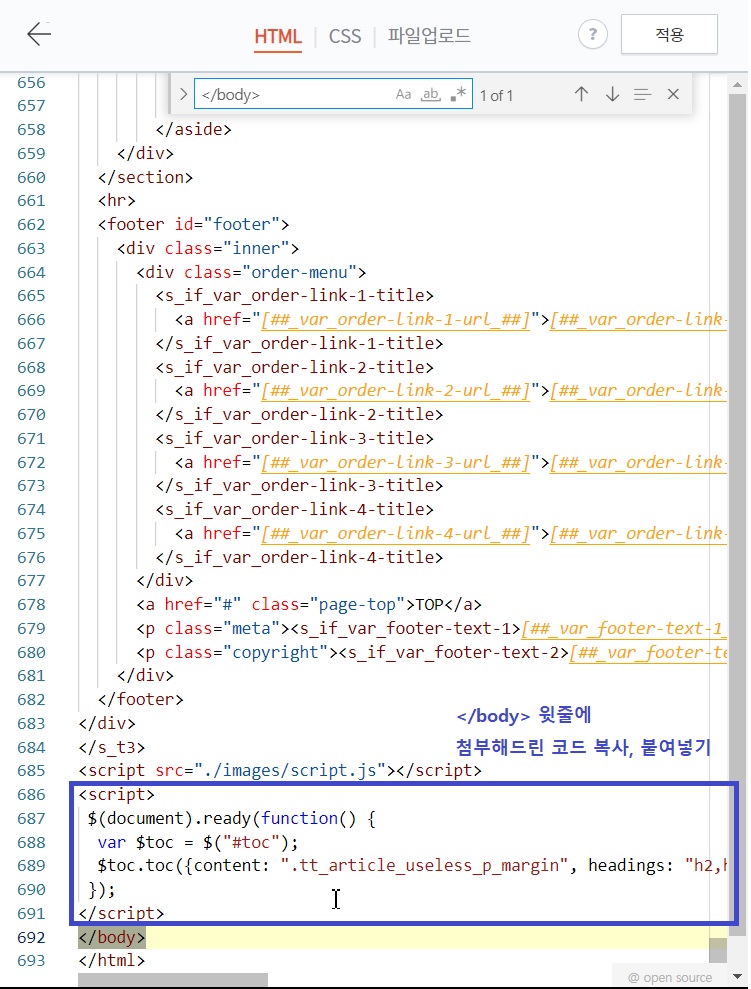751x989 pixels.
Task: Click </s_if_var_order-link-2-title> on line 670
Action: [300, 414]
